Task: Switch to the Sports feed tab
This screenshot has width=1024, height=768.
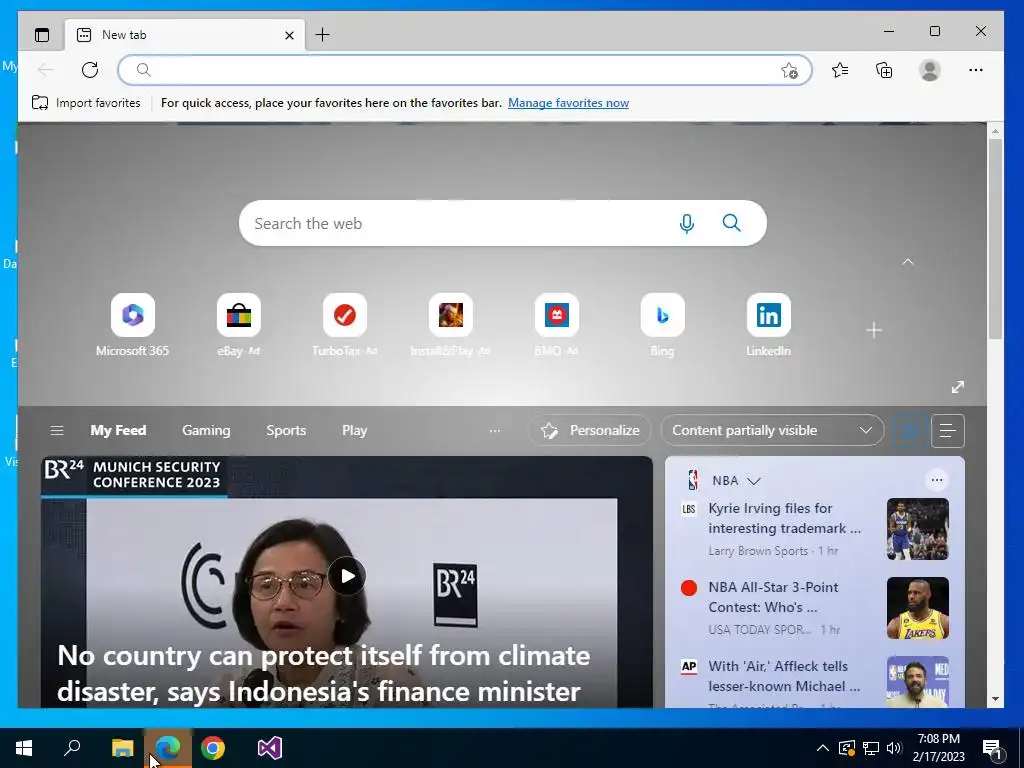Action: pos(286,430)
